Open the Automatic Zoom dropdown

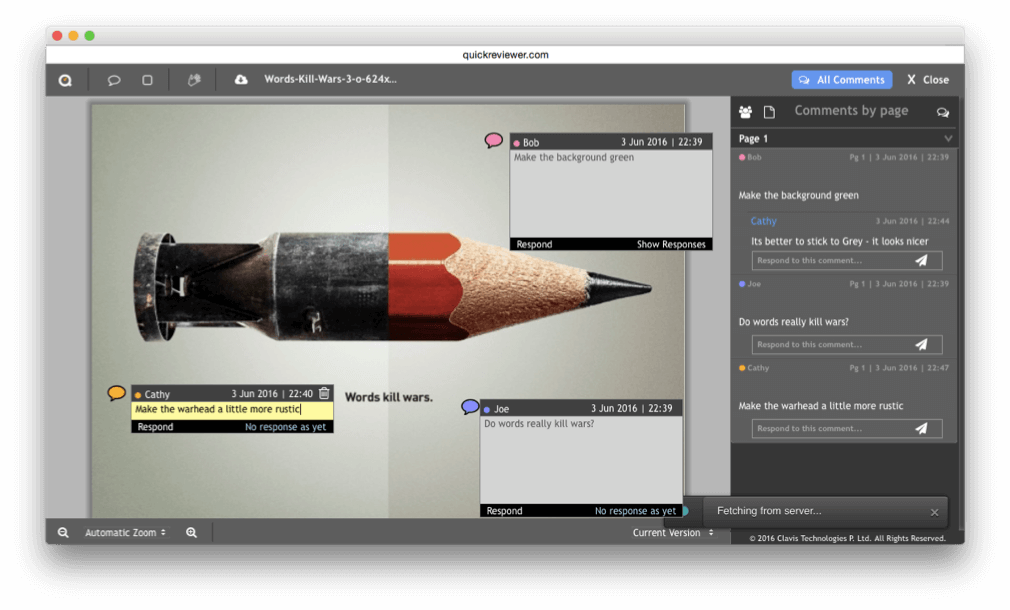[x=126, y=533]
